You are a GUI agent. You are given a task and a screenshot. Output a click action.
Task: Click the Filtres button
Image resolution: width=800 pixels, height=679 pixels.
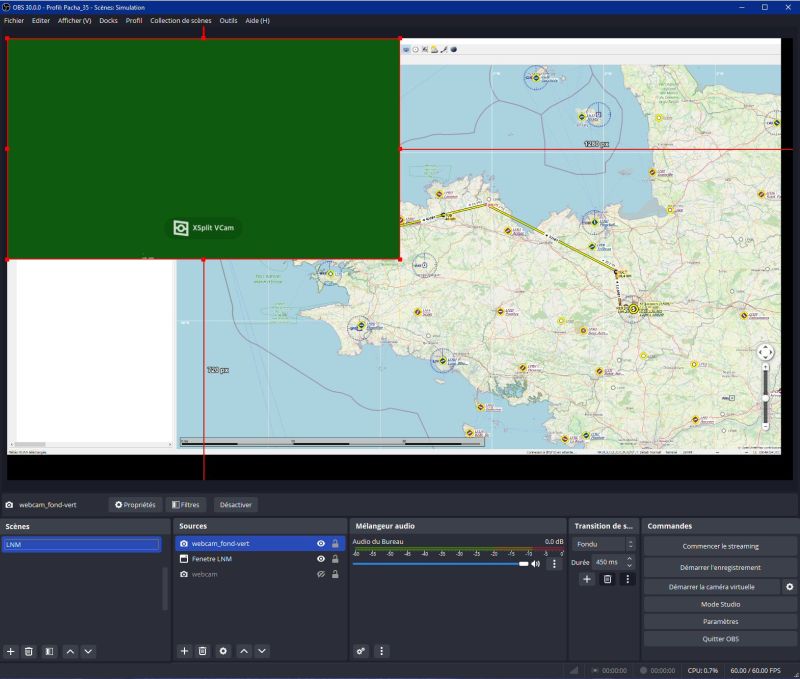186,505
